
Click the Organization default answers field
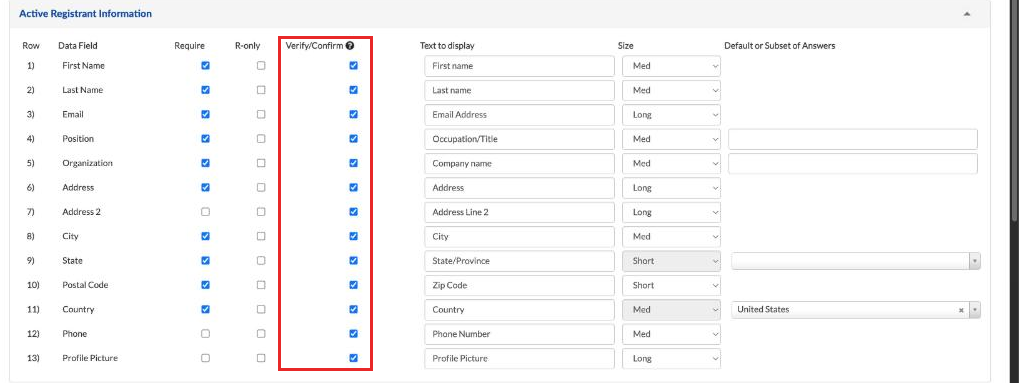(853, 164)
